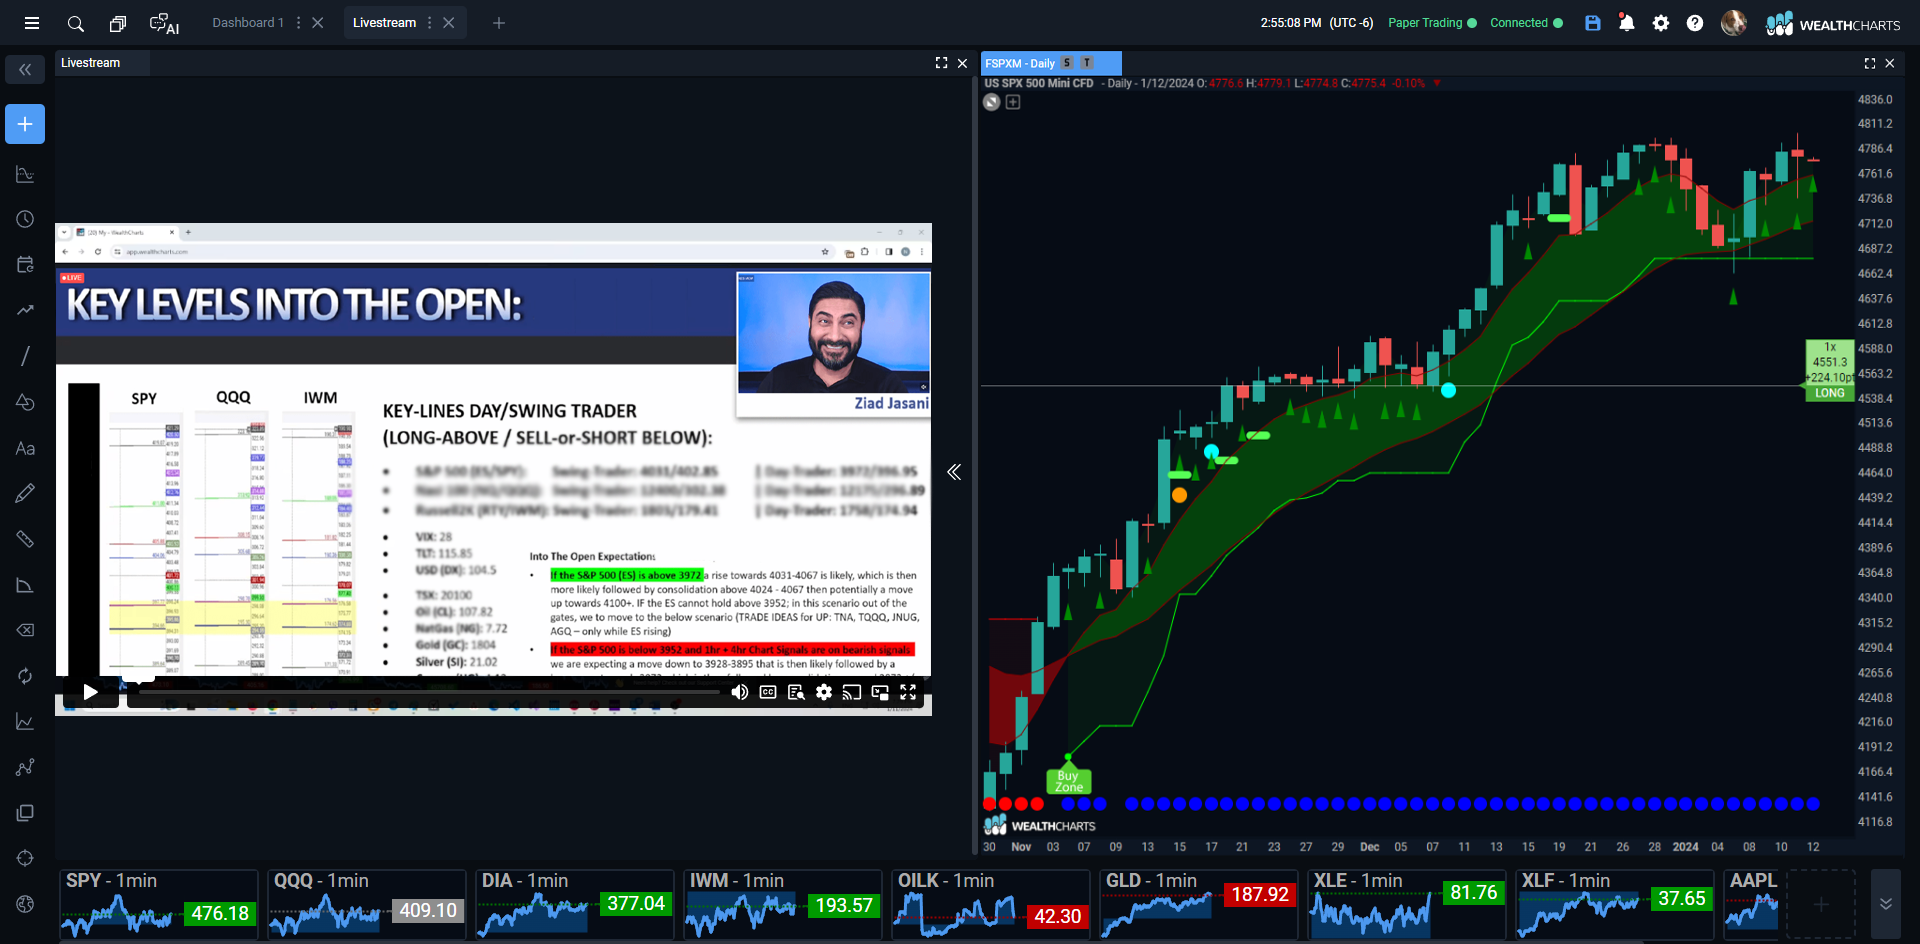The height and width of the screenshot is (944, 1920).
Task: Enter video fullscreen mode
Action: click(x=908, y=692)
